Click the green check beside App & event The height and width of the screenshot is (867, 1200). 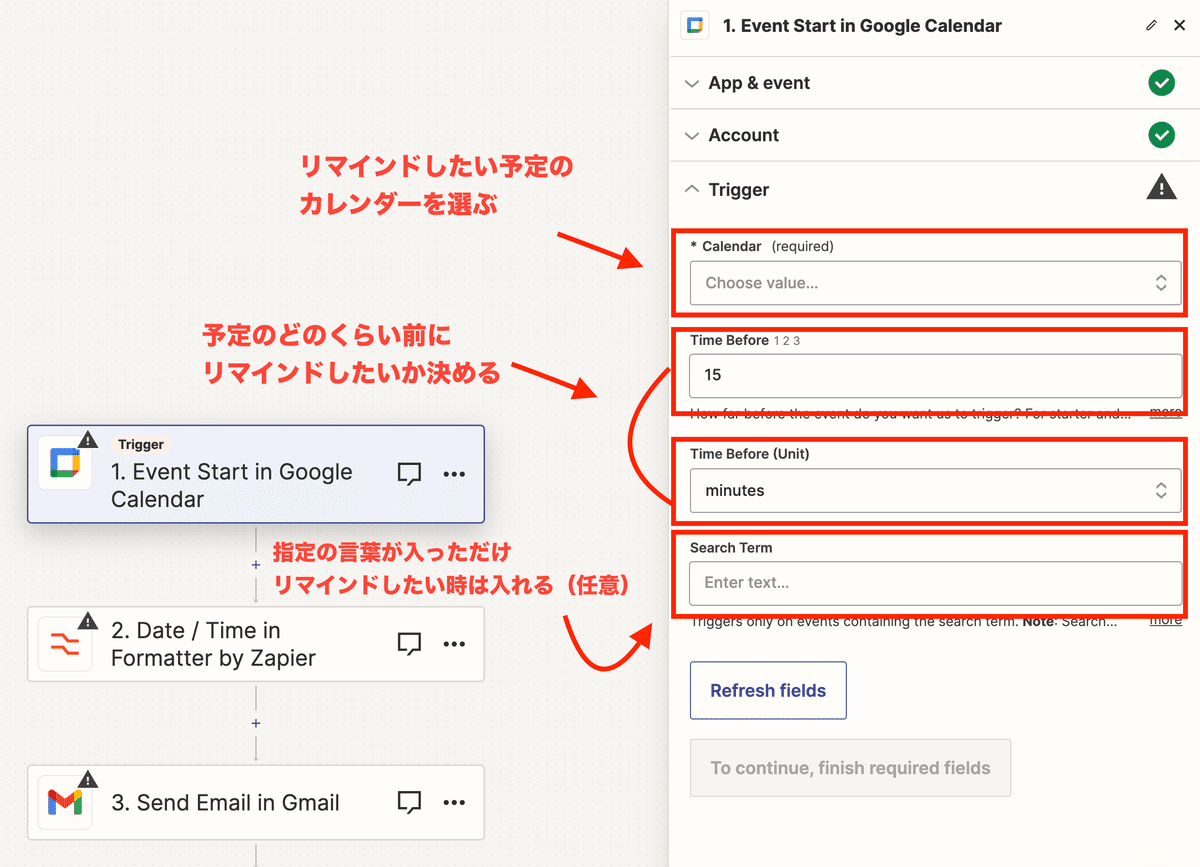tap(1161, 83)
